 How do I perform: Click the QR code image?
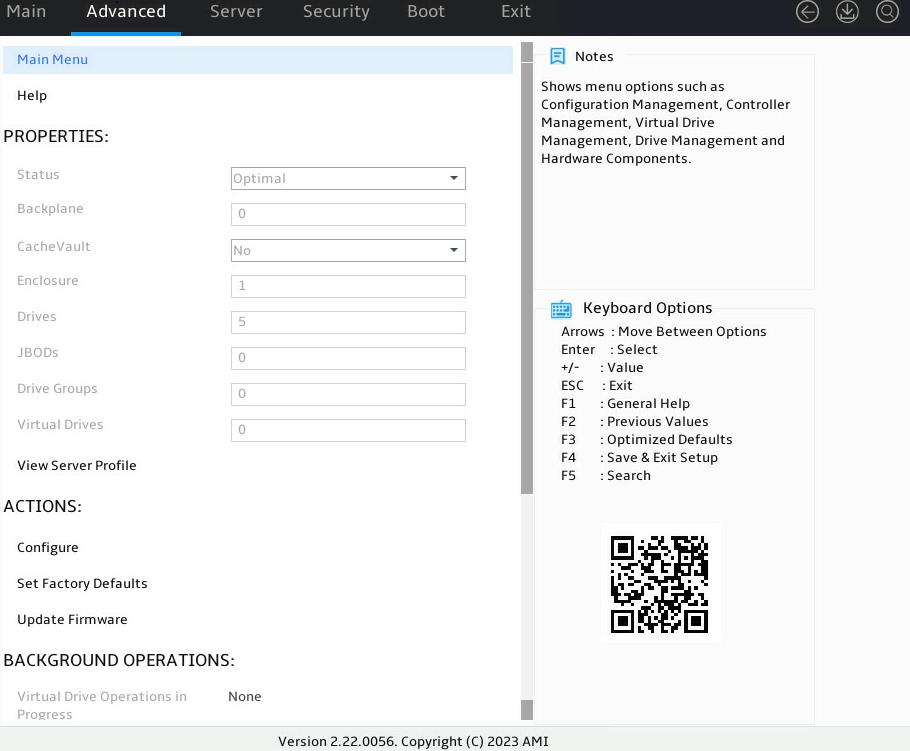tap(659, 584)
